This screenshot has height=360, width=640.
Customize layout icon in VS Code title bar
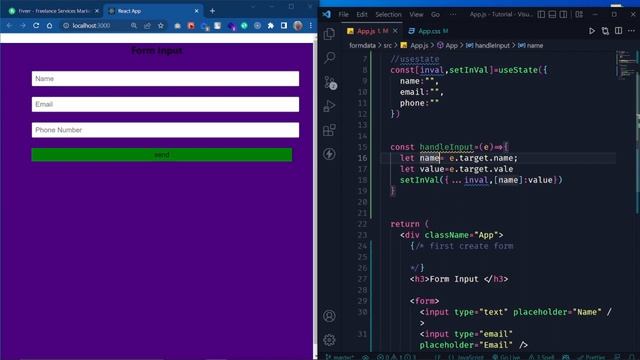pyautogui.click(x=579, y=15)
